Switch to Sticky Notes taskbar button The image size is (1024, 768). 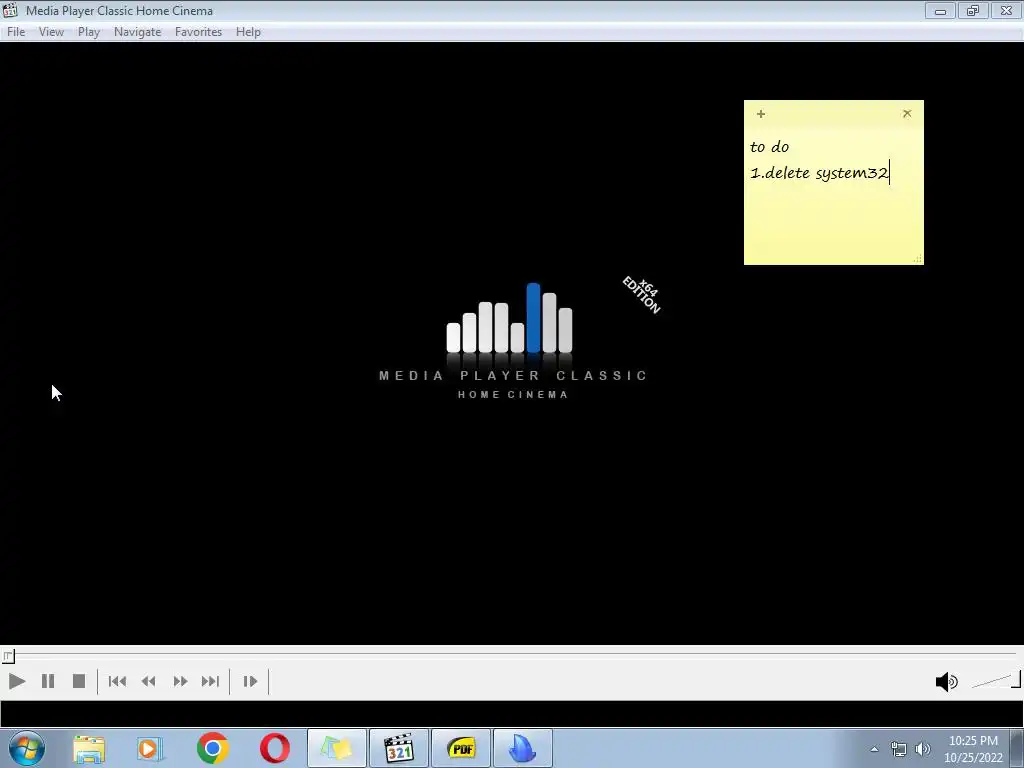coord(337,748)
